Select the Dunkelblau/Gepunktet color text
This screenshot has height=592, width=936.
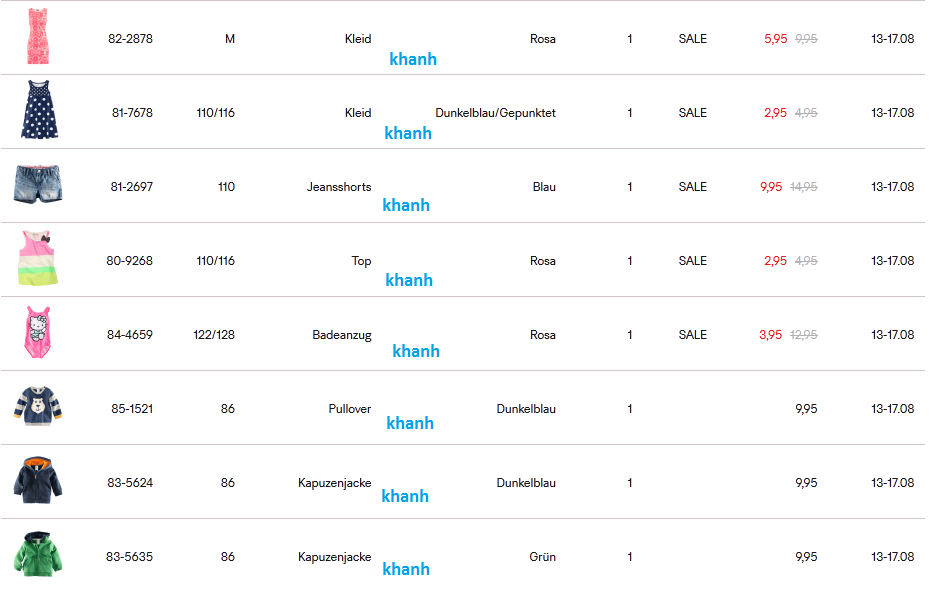click(495, 113)
